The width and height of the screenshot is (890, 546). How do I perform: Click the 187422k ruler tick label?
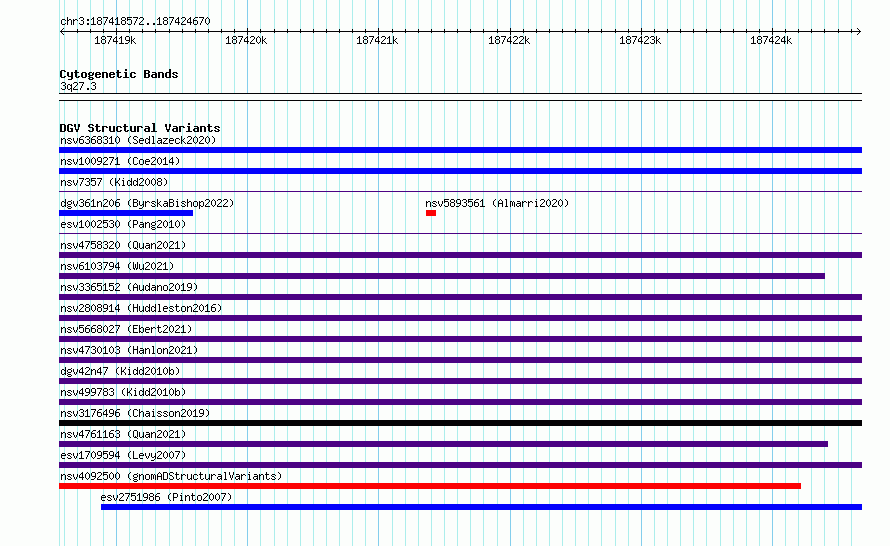(x=509, y=40)
